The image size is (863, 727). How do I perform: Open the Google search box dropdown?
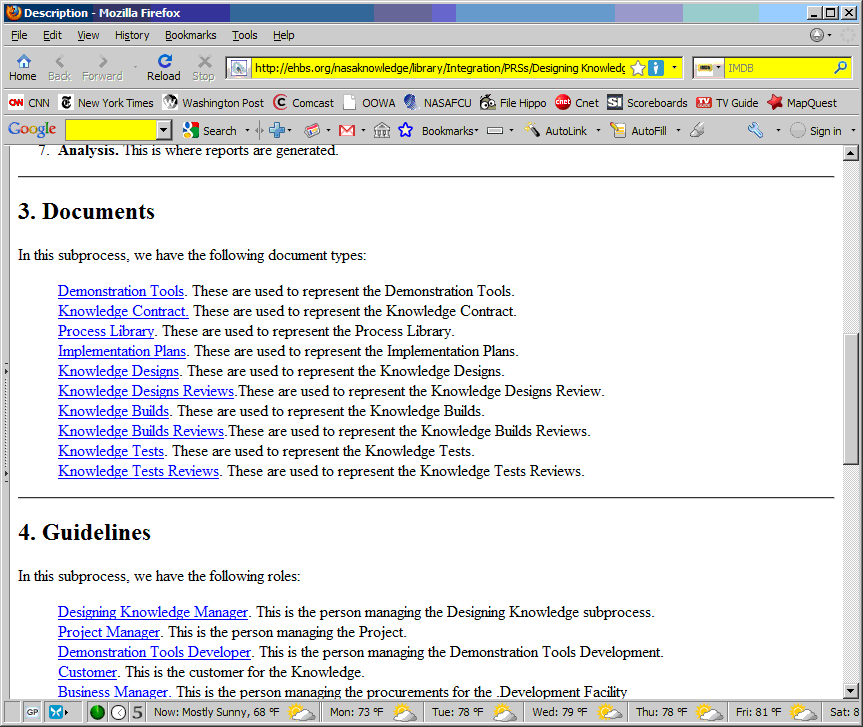[163, 130]
